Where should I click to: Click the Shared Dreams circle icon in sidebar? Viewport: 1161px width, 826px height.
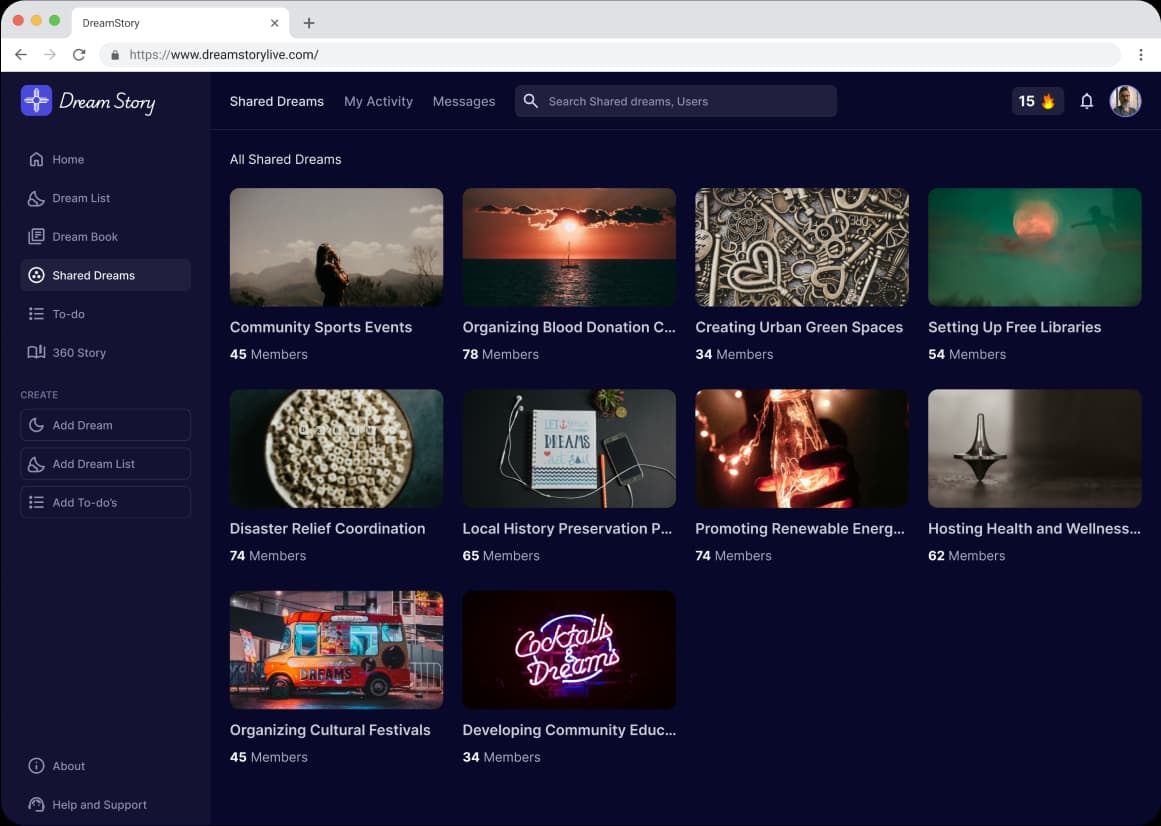(36, 275)
